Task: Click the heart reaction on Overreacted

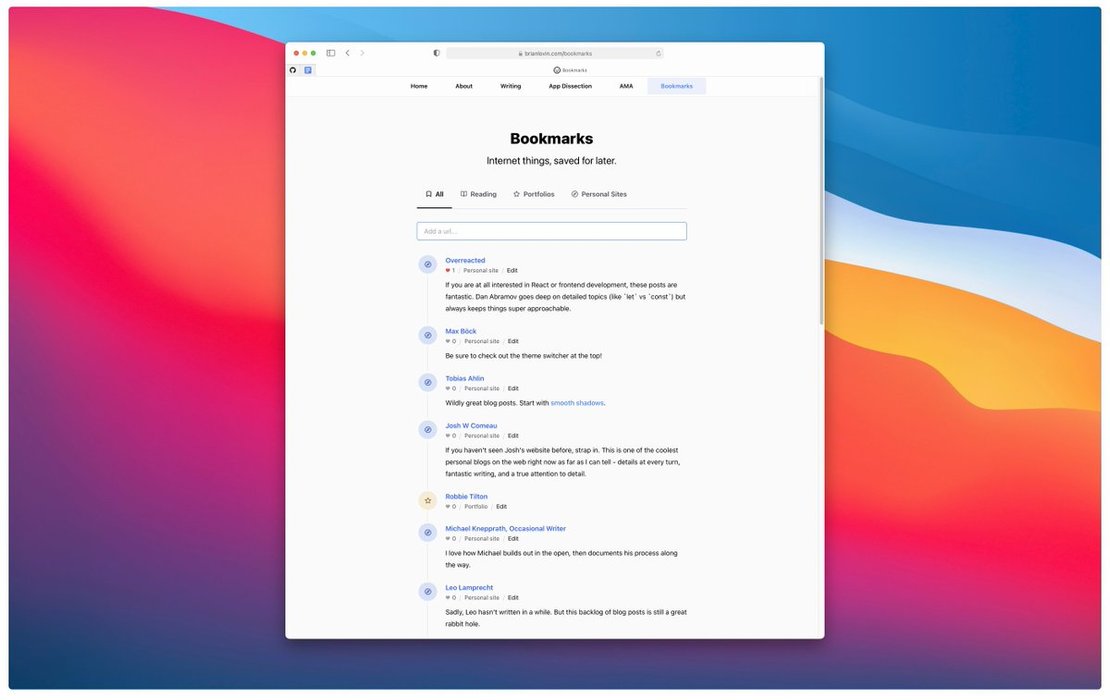Action: point(450,270)
